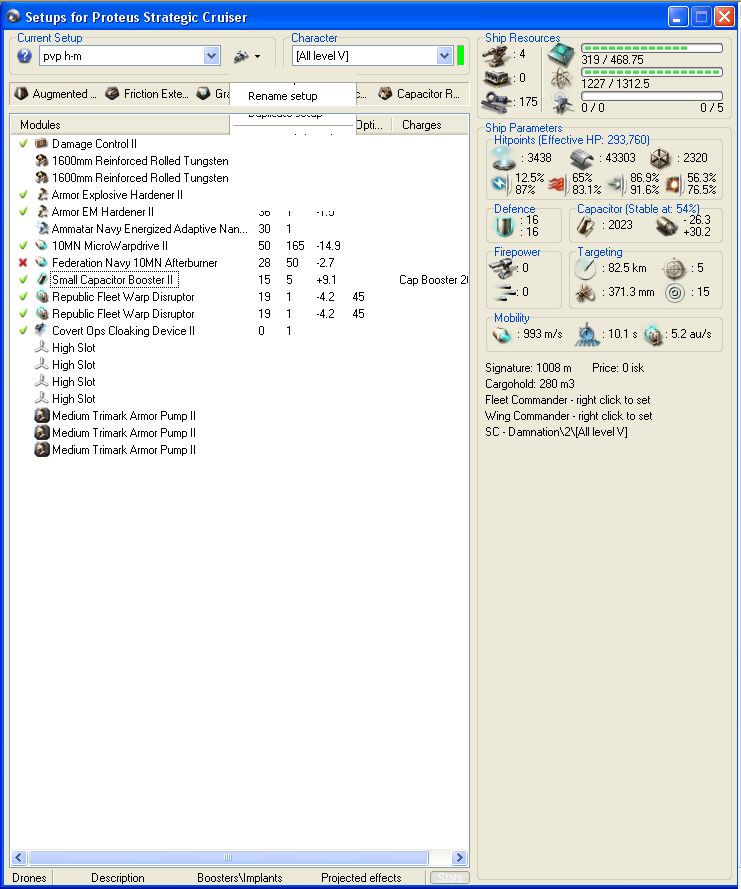
Task: Open the Description tab
Action: coord(117,878)
